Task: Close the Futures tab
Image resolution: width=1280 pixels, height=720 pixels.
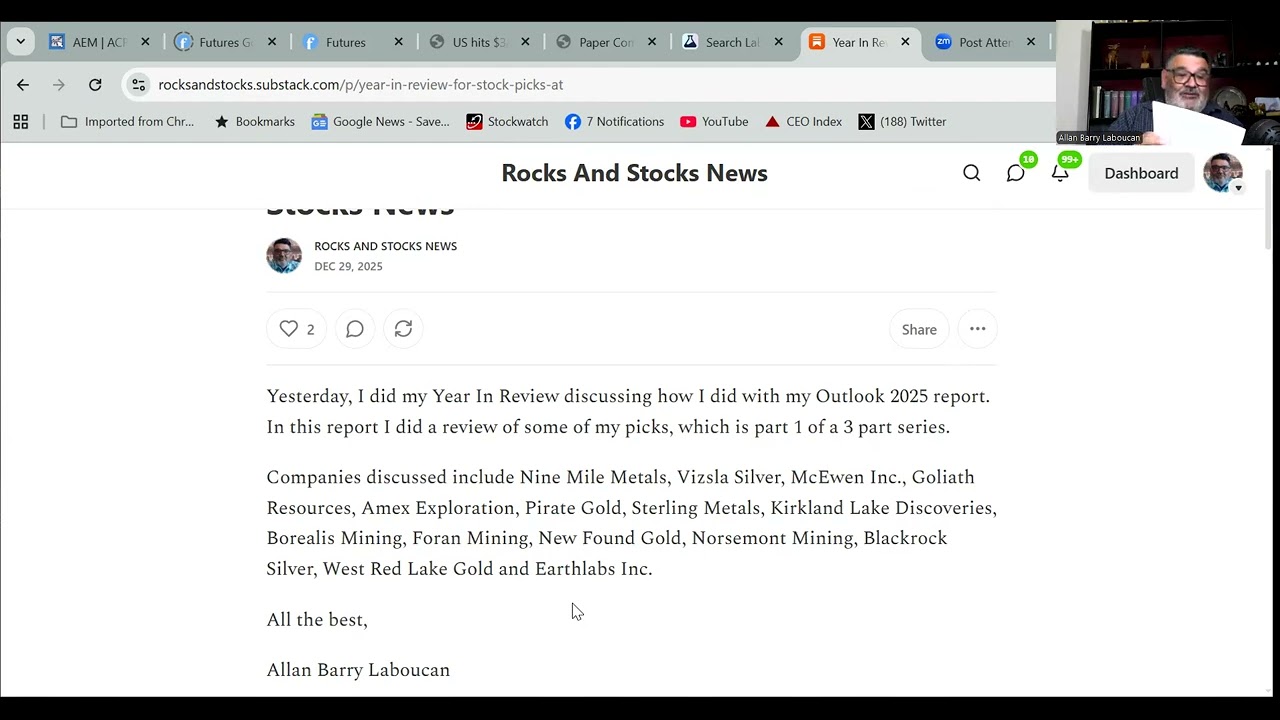Action: [x=399, y=42]
